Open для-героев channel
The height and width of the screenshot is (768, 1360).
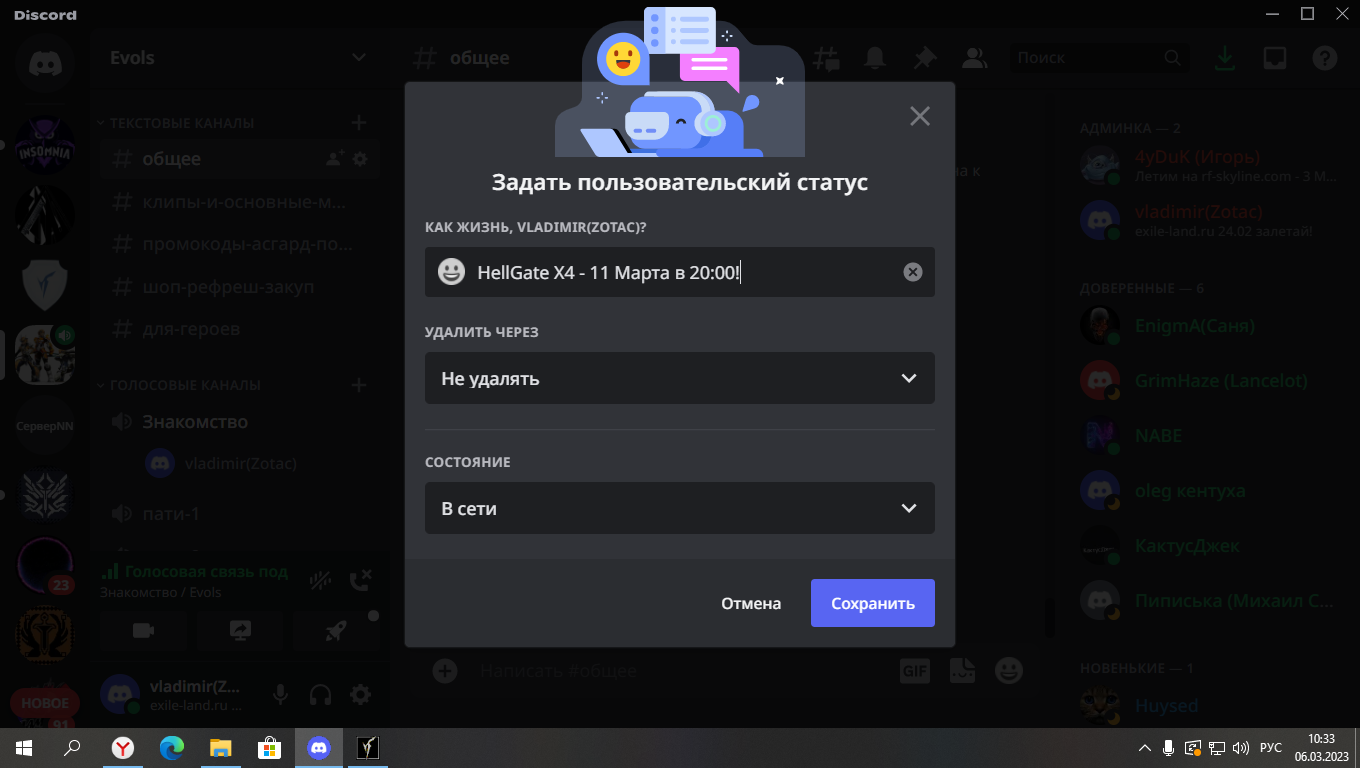tap(238, 328)
